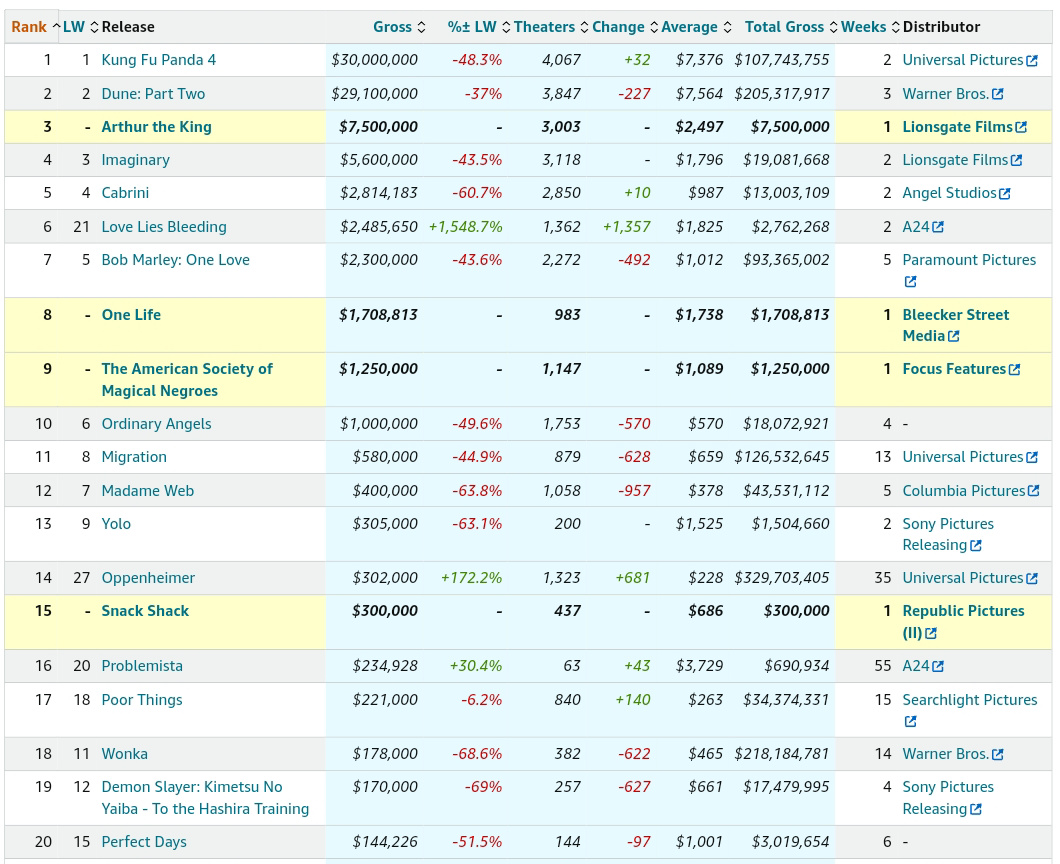The height and width of the screenshot is (864, 1060).
Task: Click external link icon in Love Lies Bleeding row
Action: [x=938, y=227]
